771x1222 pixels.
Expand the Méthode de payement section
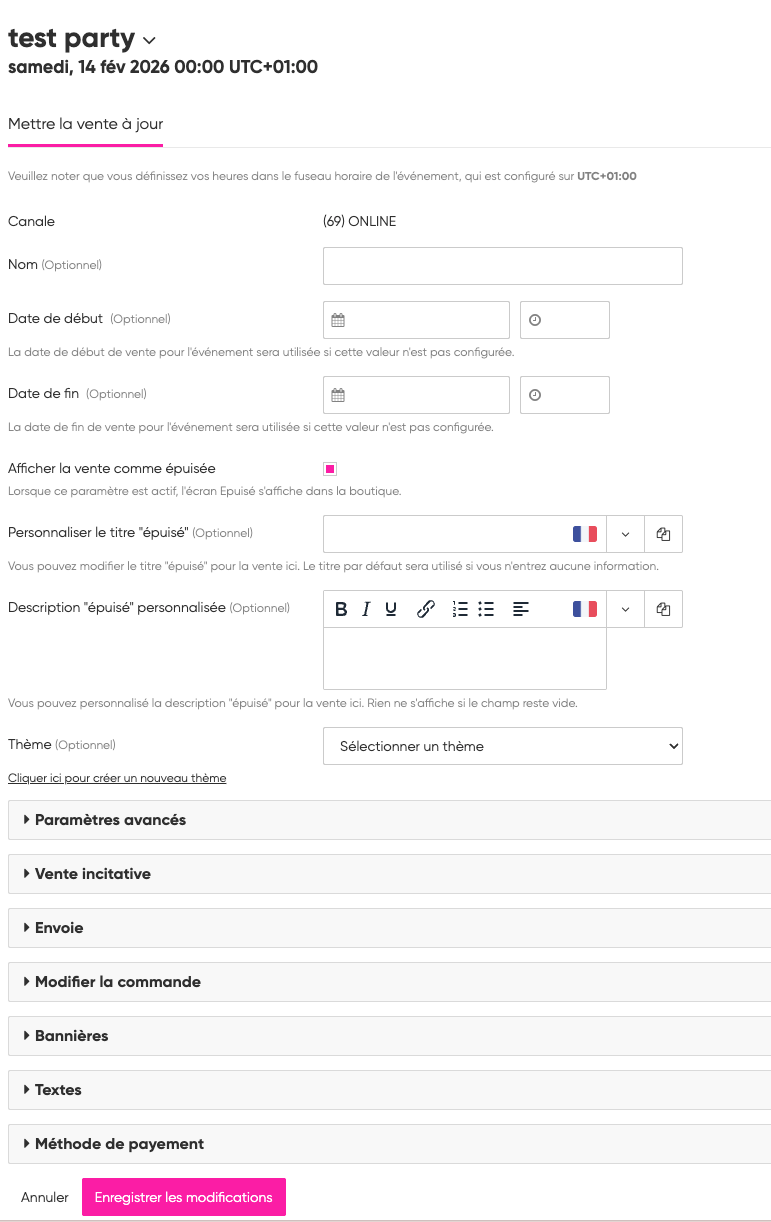point(119,1144)
